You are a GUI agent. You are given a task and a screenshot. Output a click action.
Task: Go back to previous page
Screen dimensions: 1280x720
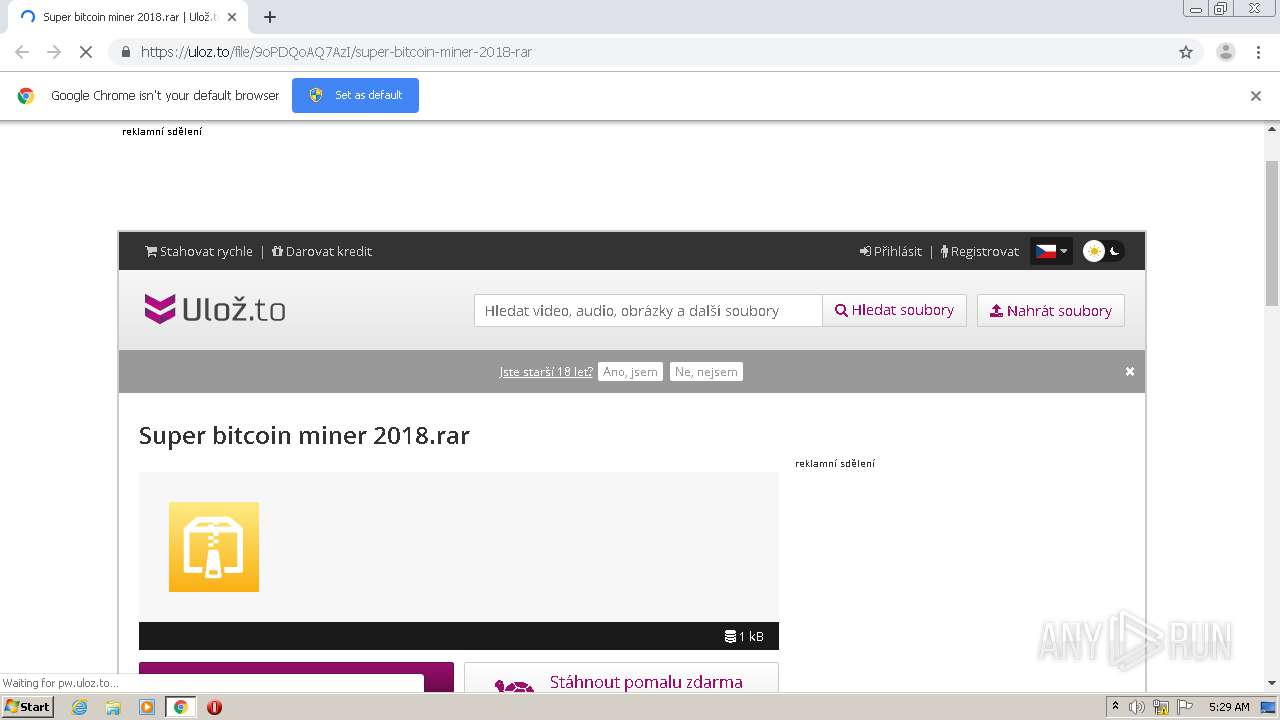[22, 52]
